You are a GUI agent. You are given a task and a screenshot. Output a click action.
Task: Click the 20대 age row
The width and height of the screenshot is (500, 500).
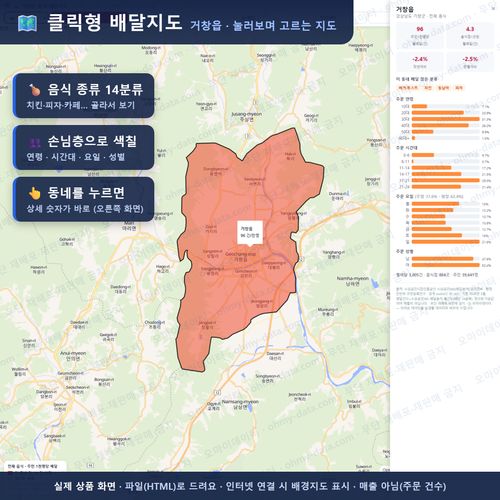tap(445, 113)
